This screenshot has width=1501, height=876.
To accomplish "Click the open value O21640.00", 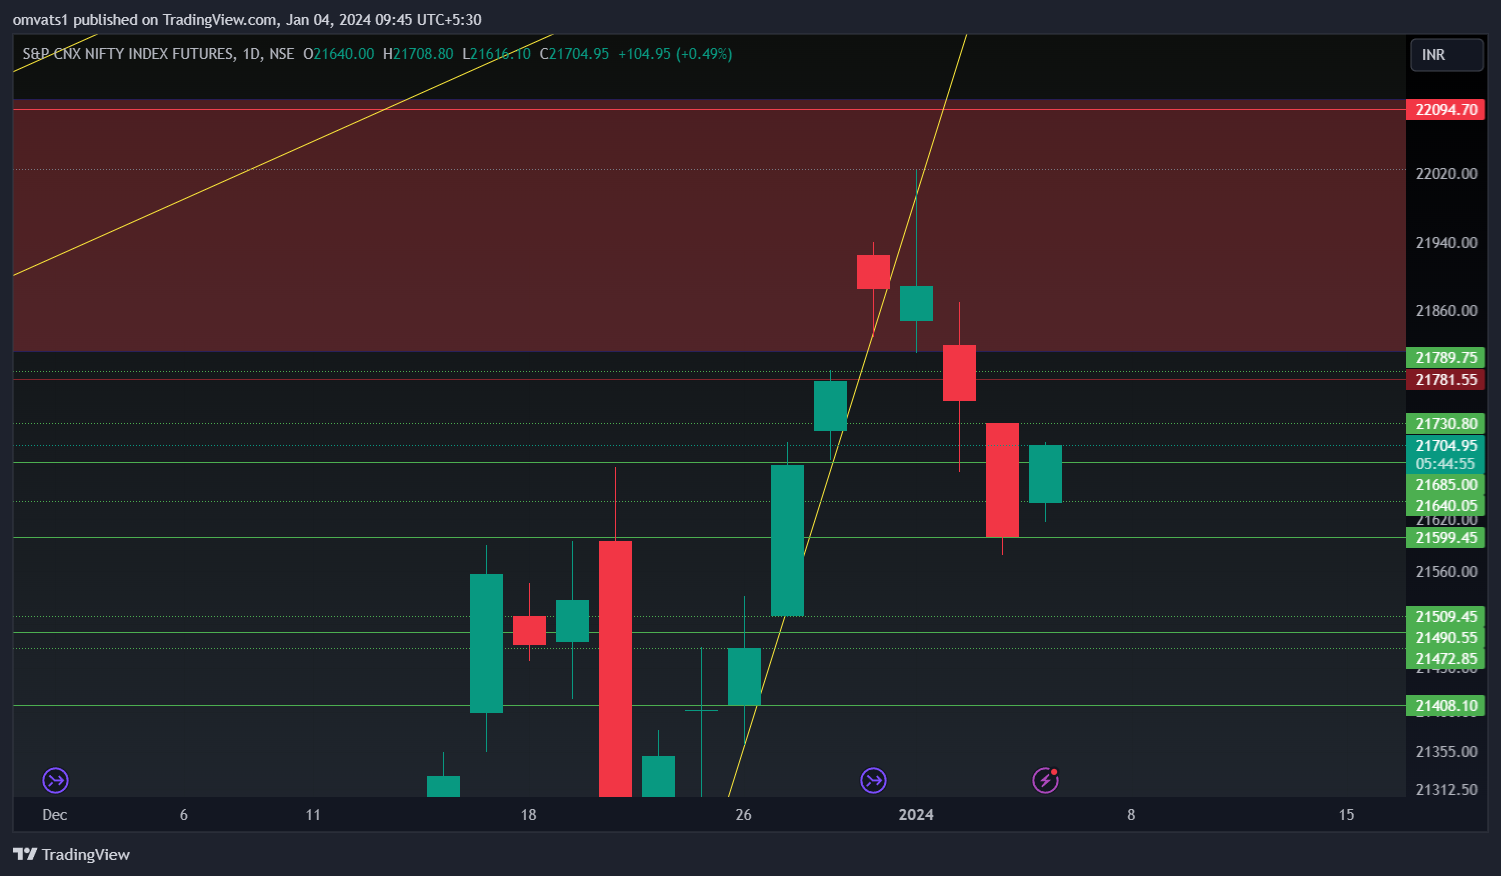I will point(338,54).
